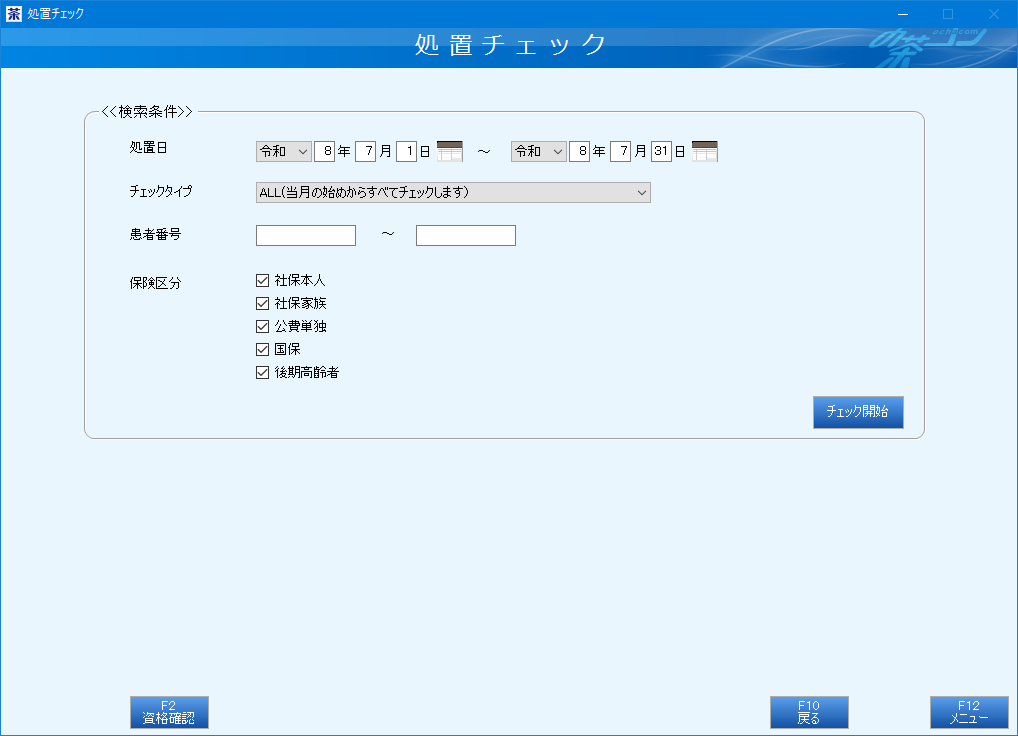Click the チェック開始 button
This screenshot has height=736, width=1018.
[x=858, y=412]
